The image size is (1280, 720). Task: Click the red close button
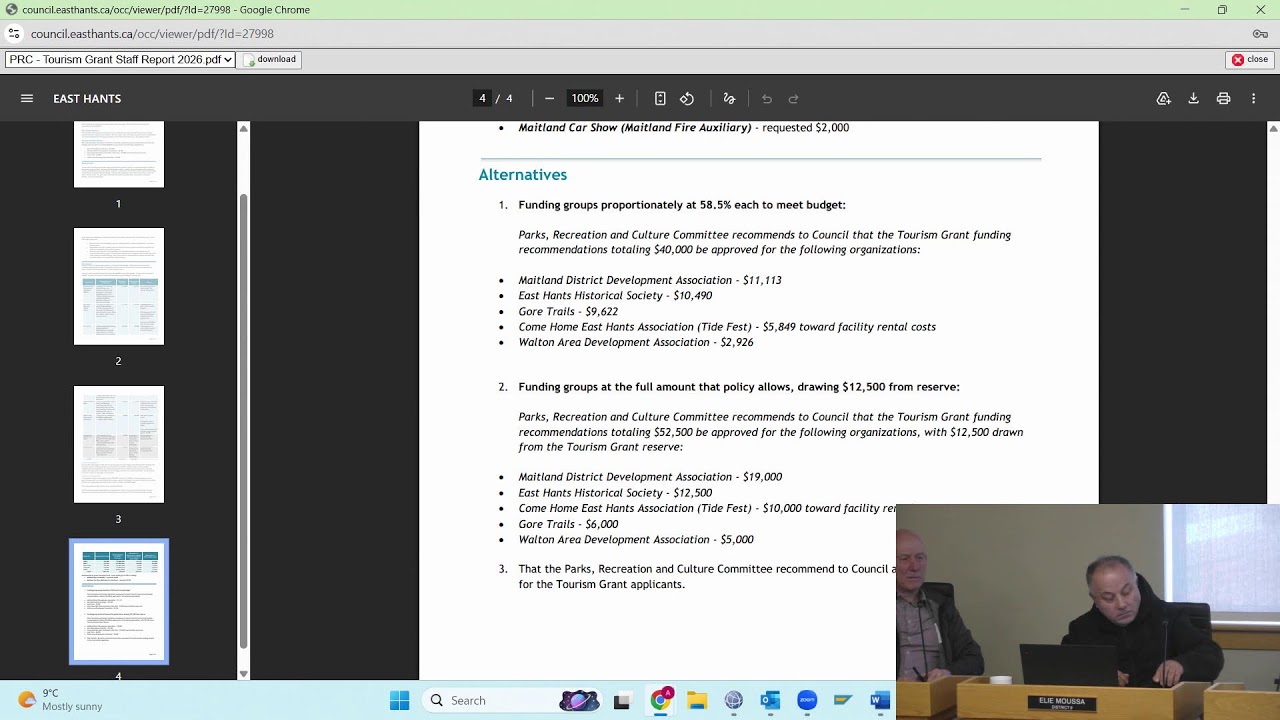click(1250, 59)
